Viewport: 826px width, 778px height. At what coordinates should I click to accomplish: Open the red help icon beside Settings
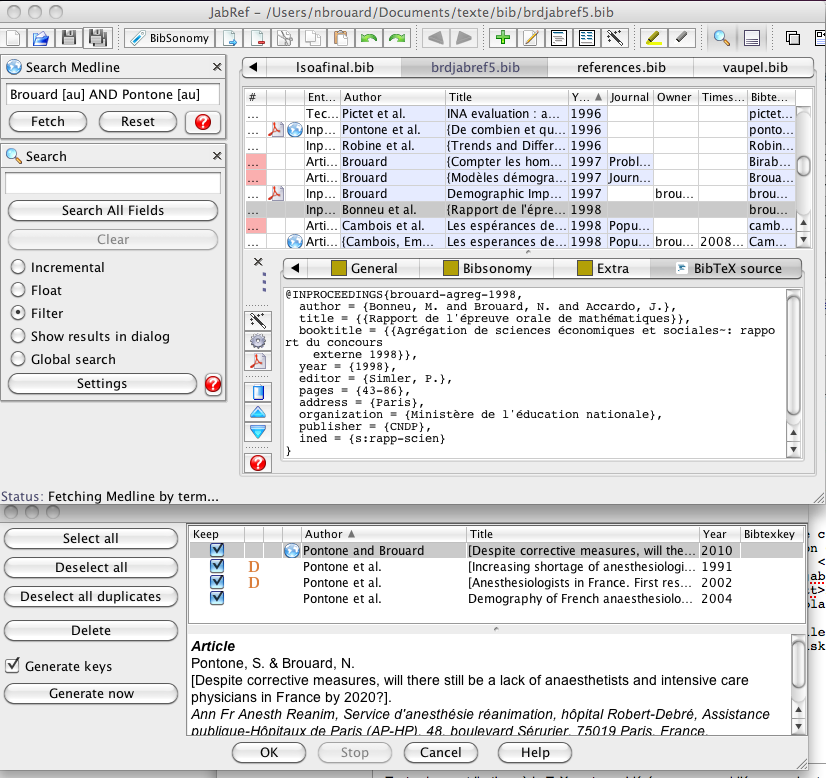point(213,384)
